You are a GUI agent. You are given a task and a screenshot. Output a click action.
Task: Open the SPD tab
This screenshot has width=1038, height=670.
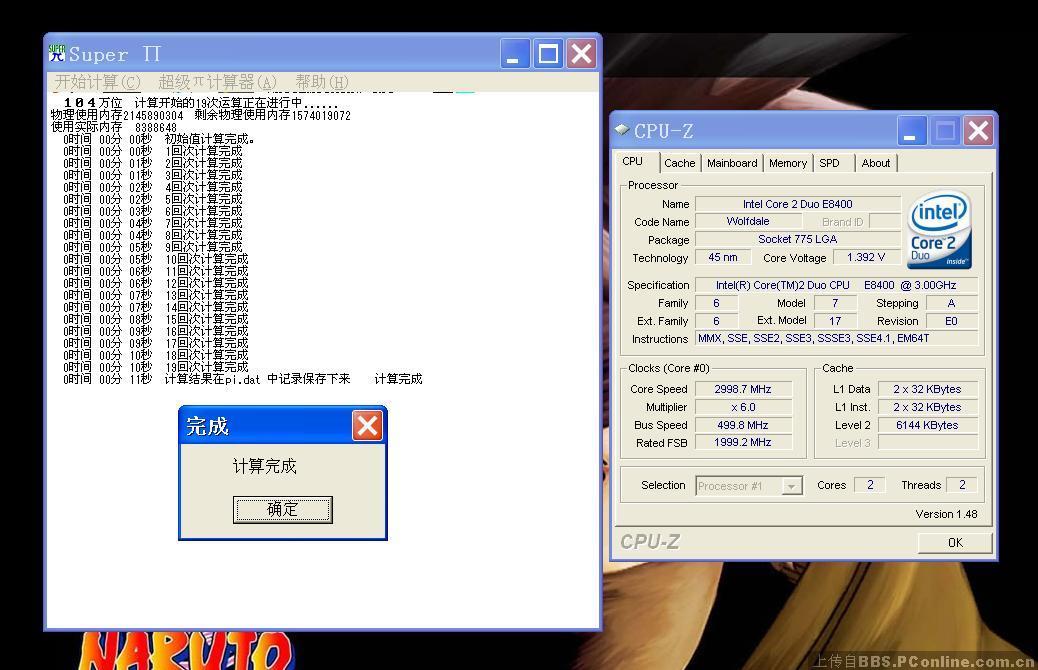pos(829,163)
